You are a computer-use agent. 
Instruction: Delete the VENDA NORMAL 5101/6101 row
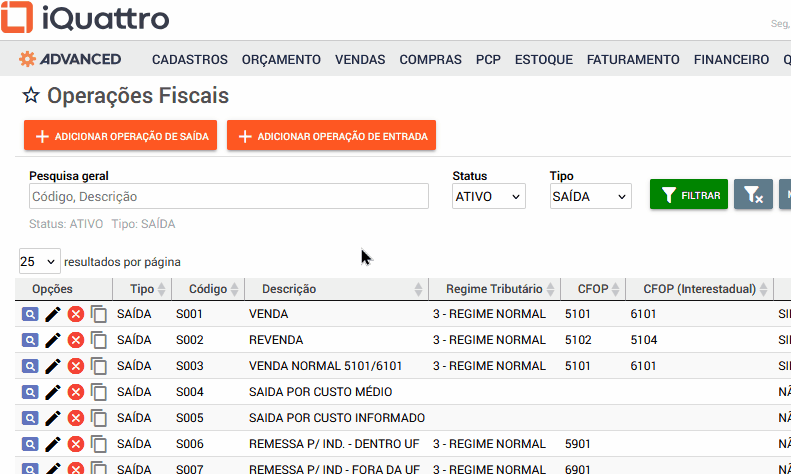coord(76,366)
